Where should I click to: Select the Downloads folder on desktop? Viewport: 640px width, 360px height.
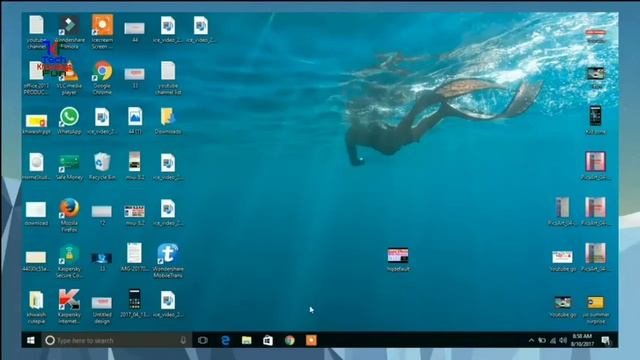coord(168,121)
